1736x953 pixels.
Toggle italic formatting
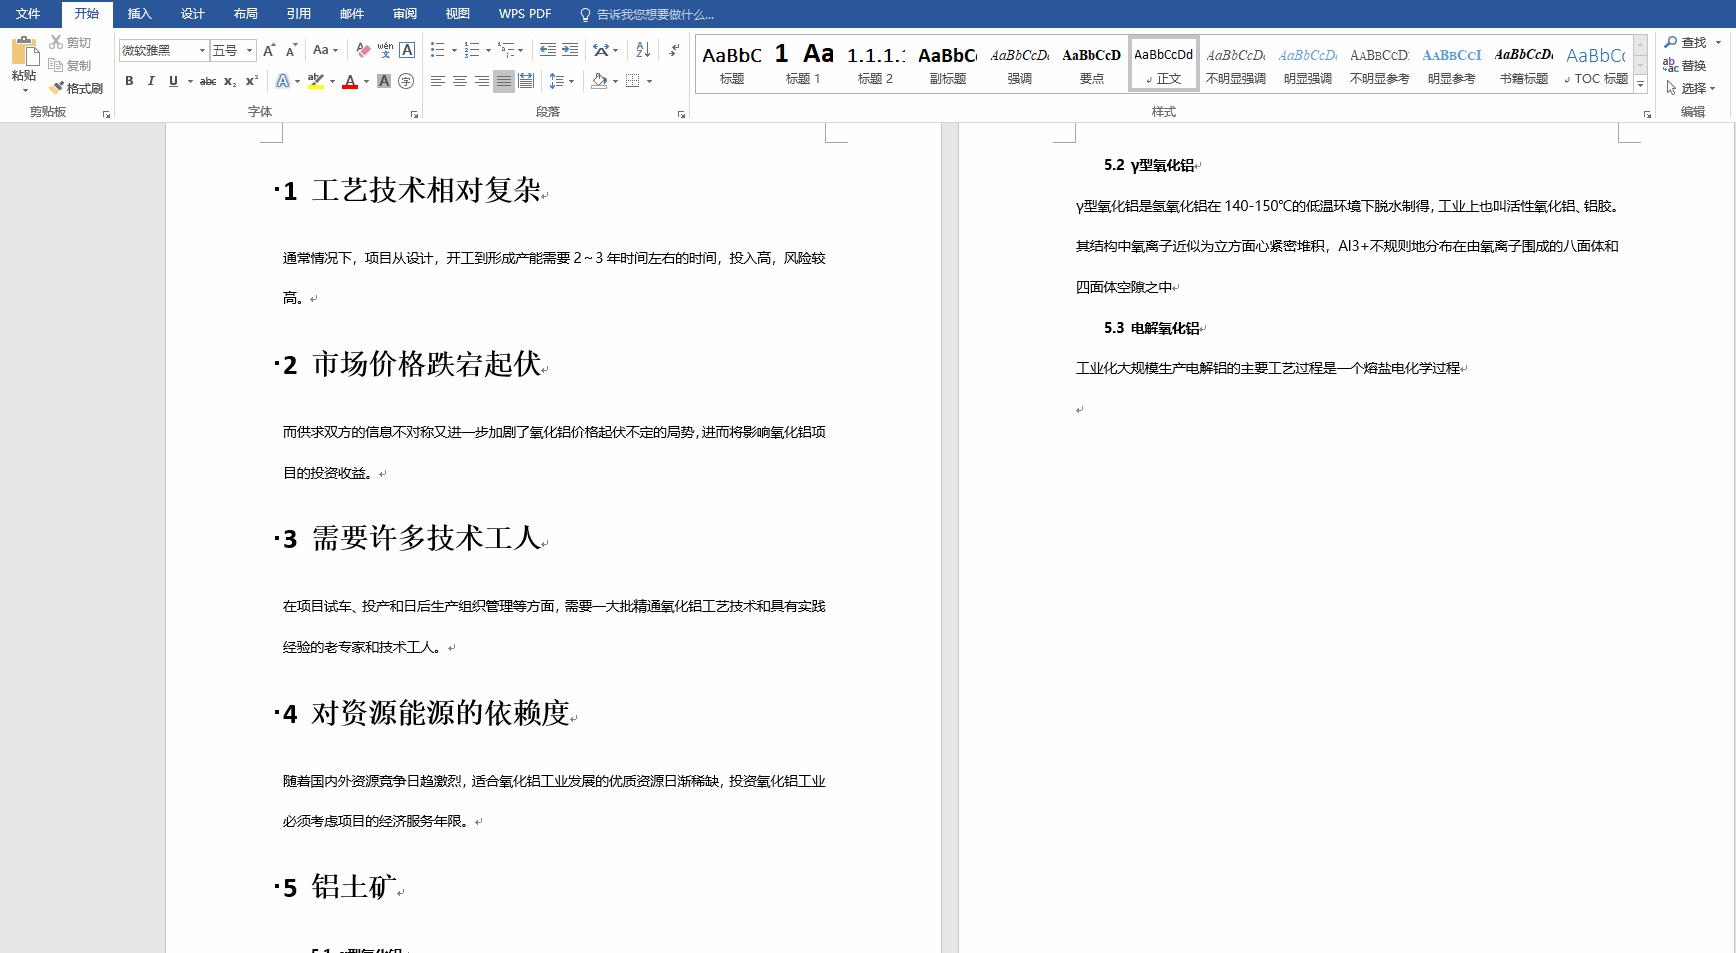tap(150, 82)
